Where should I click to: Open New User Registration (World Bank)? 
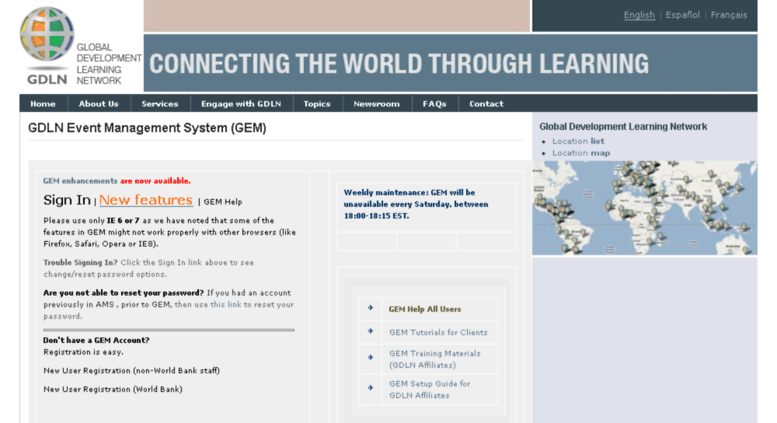pos(112,389)
